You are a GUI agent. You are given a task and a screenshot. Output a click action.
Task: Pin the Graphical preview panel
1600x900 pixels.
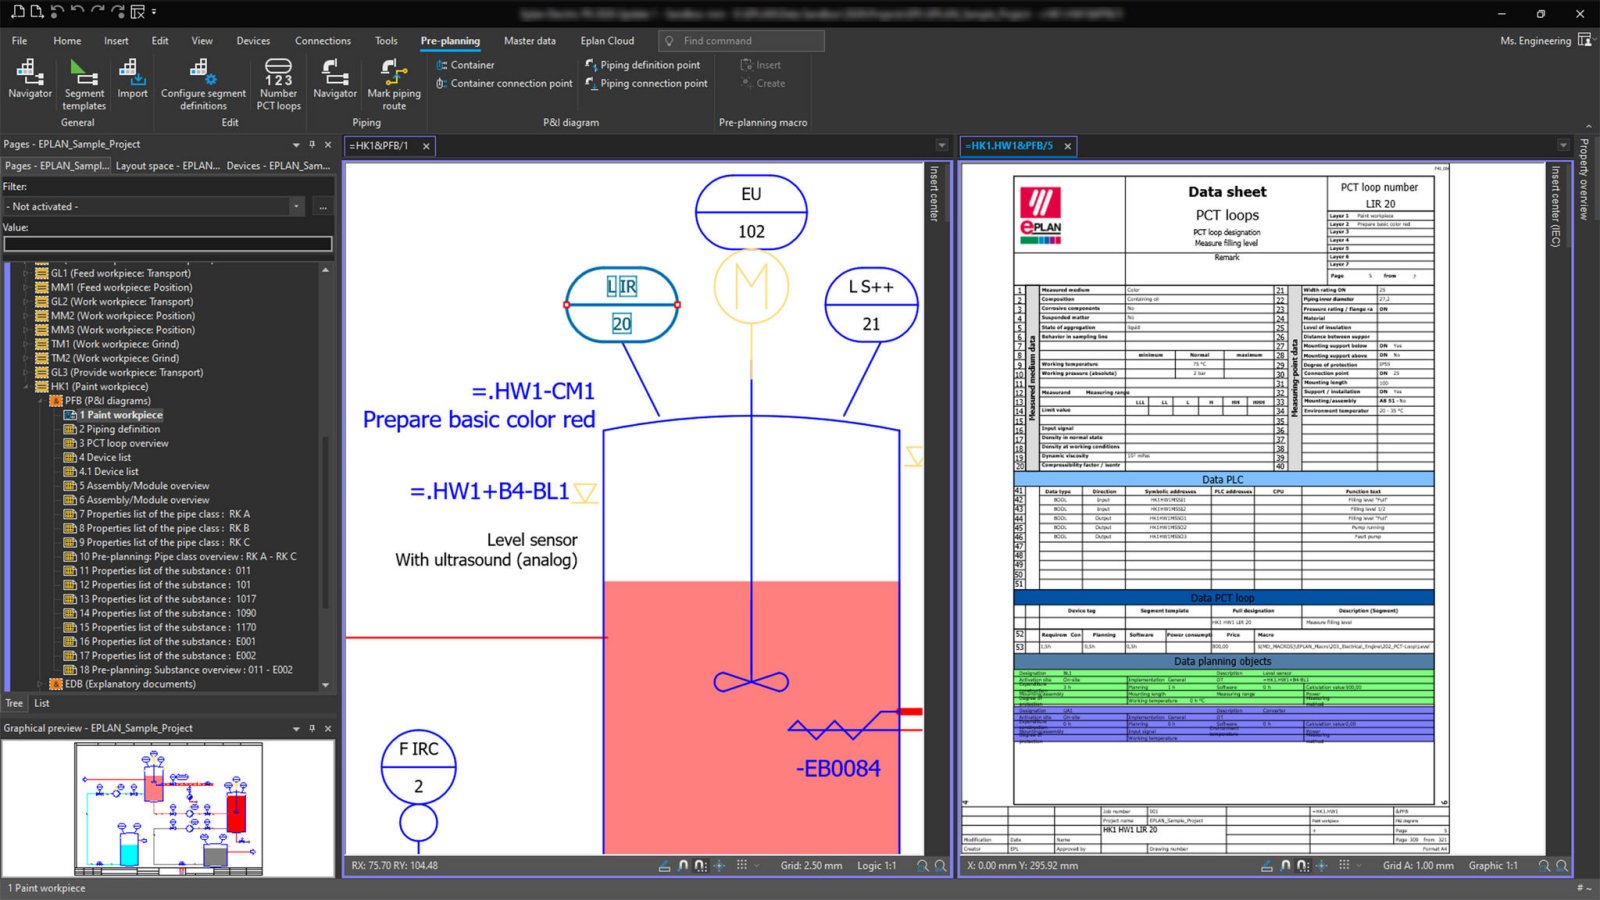point(312,728)
